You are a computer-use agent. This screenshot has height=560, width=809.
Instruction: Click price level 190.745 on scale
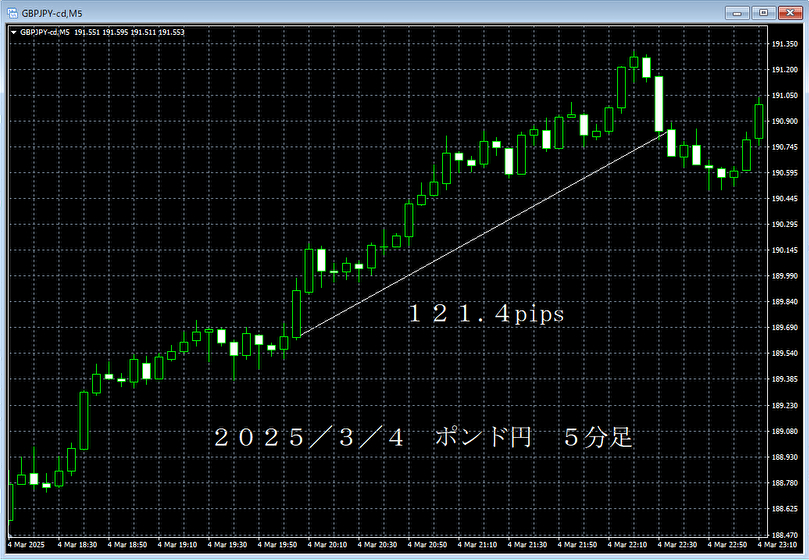(x=785, y=147)
